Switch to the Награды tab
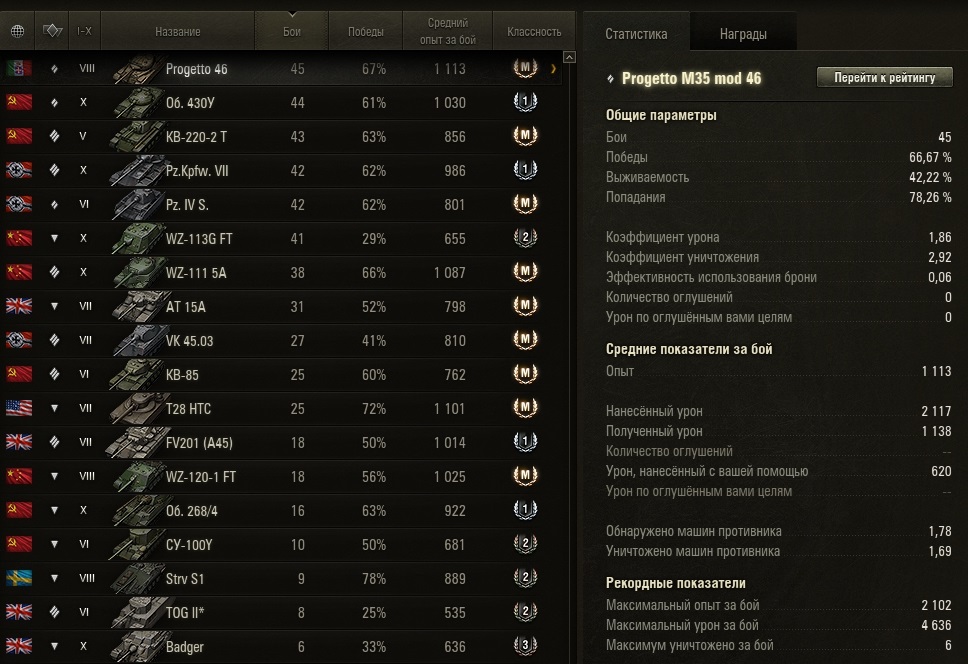Viewport: 968px width, 664px height. tap(743, 34)
